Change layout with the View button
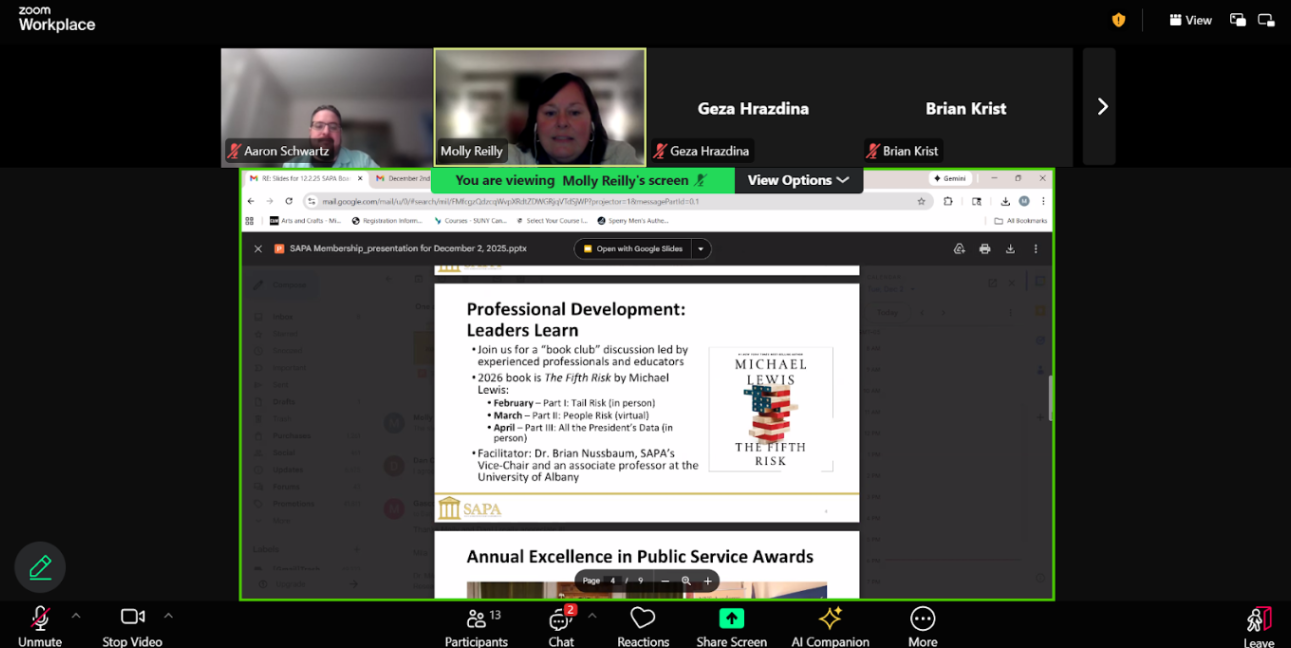1291x648 pixels. (x=1190, y=20)
